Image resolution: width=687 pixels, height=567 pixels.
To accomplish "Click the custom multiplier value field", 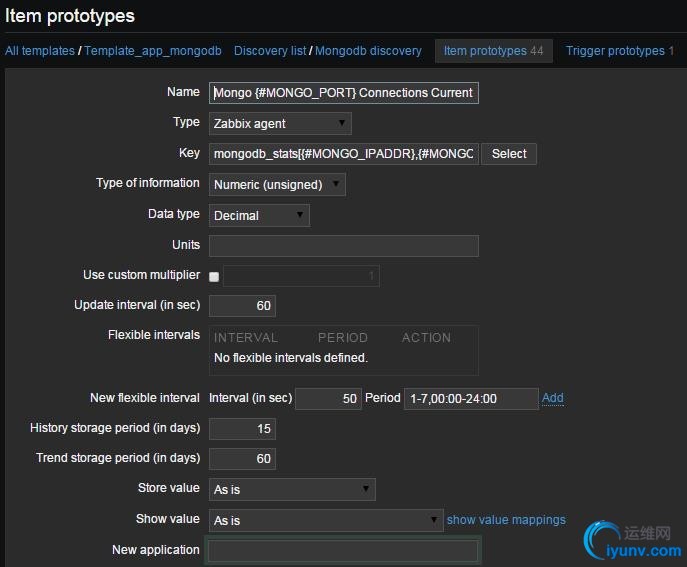I will point(301,276).
